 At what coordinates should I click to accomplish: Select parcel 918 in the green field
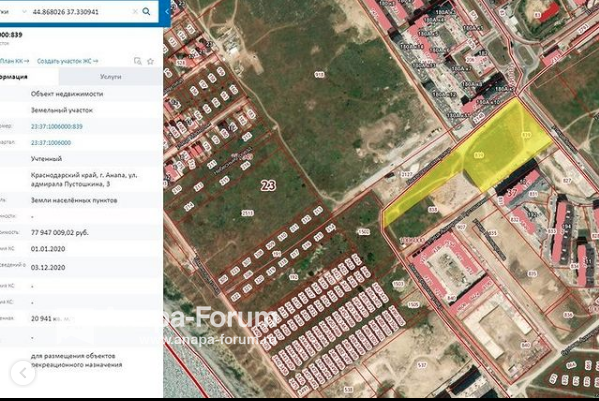319,75
